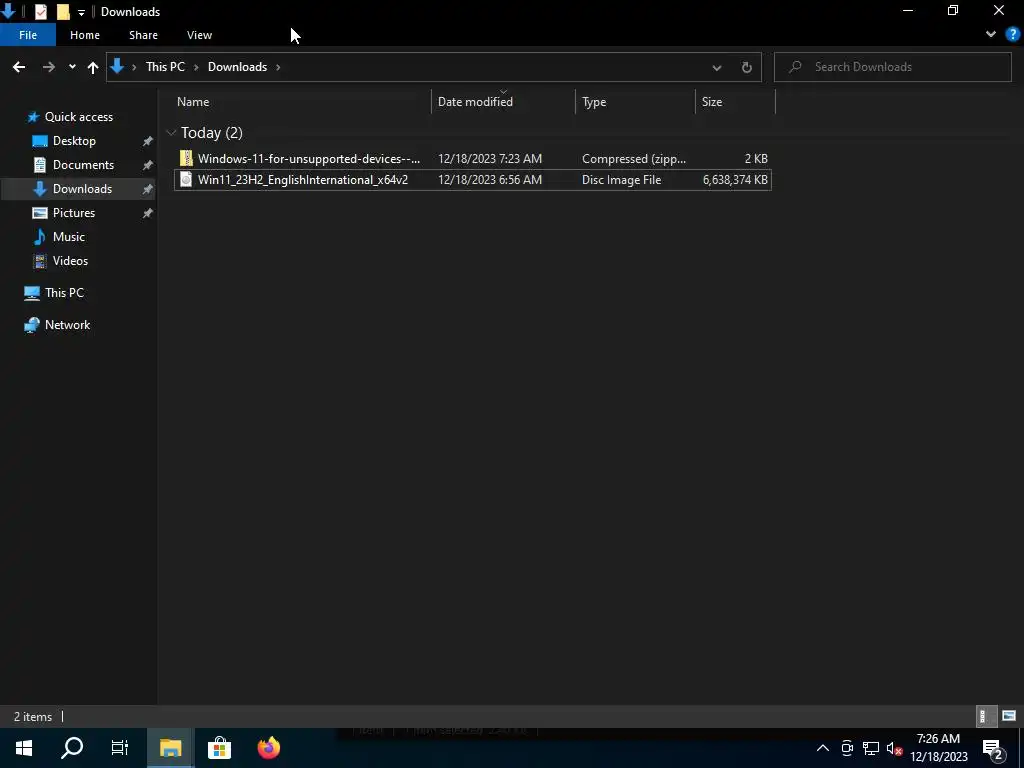
Task: Collapse the Today (2) group
Action: pos(171,133)
